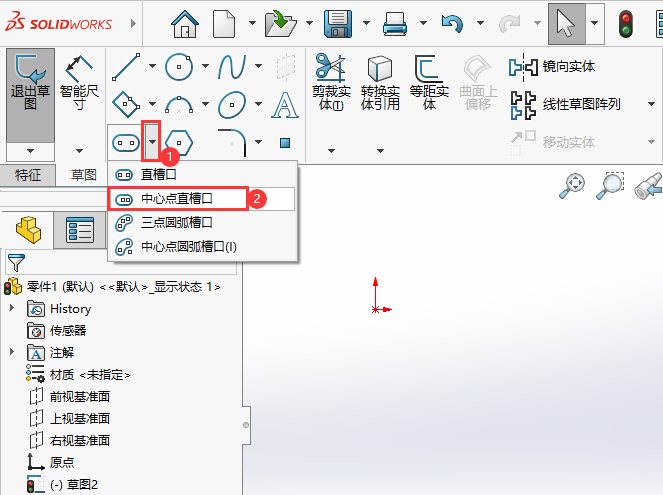Select the Ellipse sketch tool
The image size is (663, 495).
[232, 104]
